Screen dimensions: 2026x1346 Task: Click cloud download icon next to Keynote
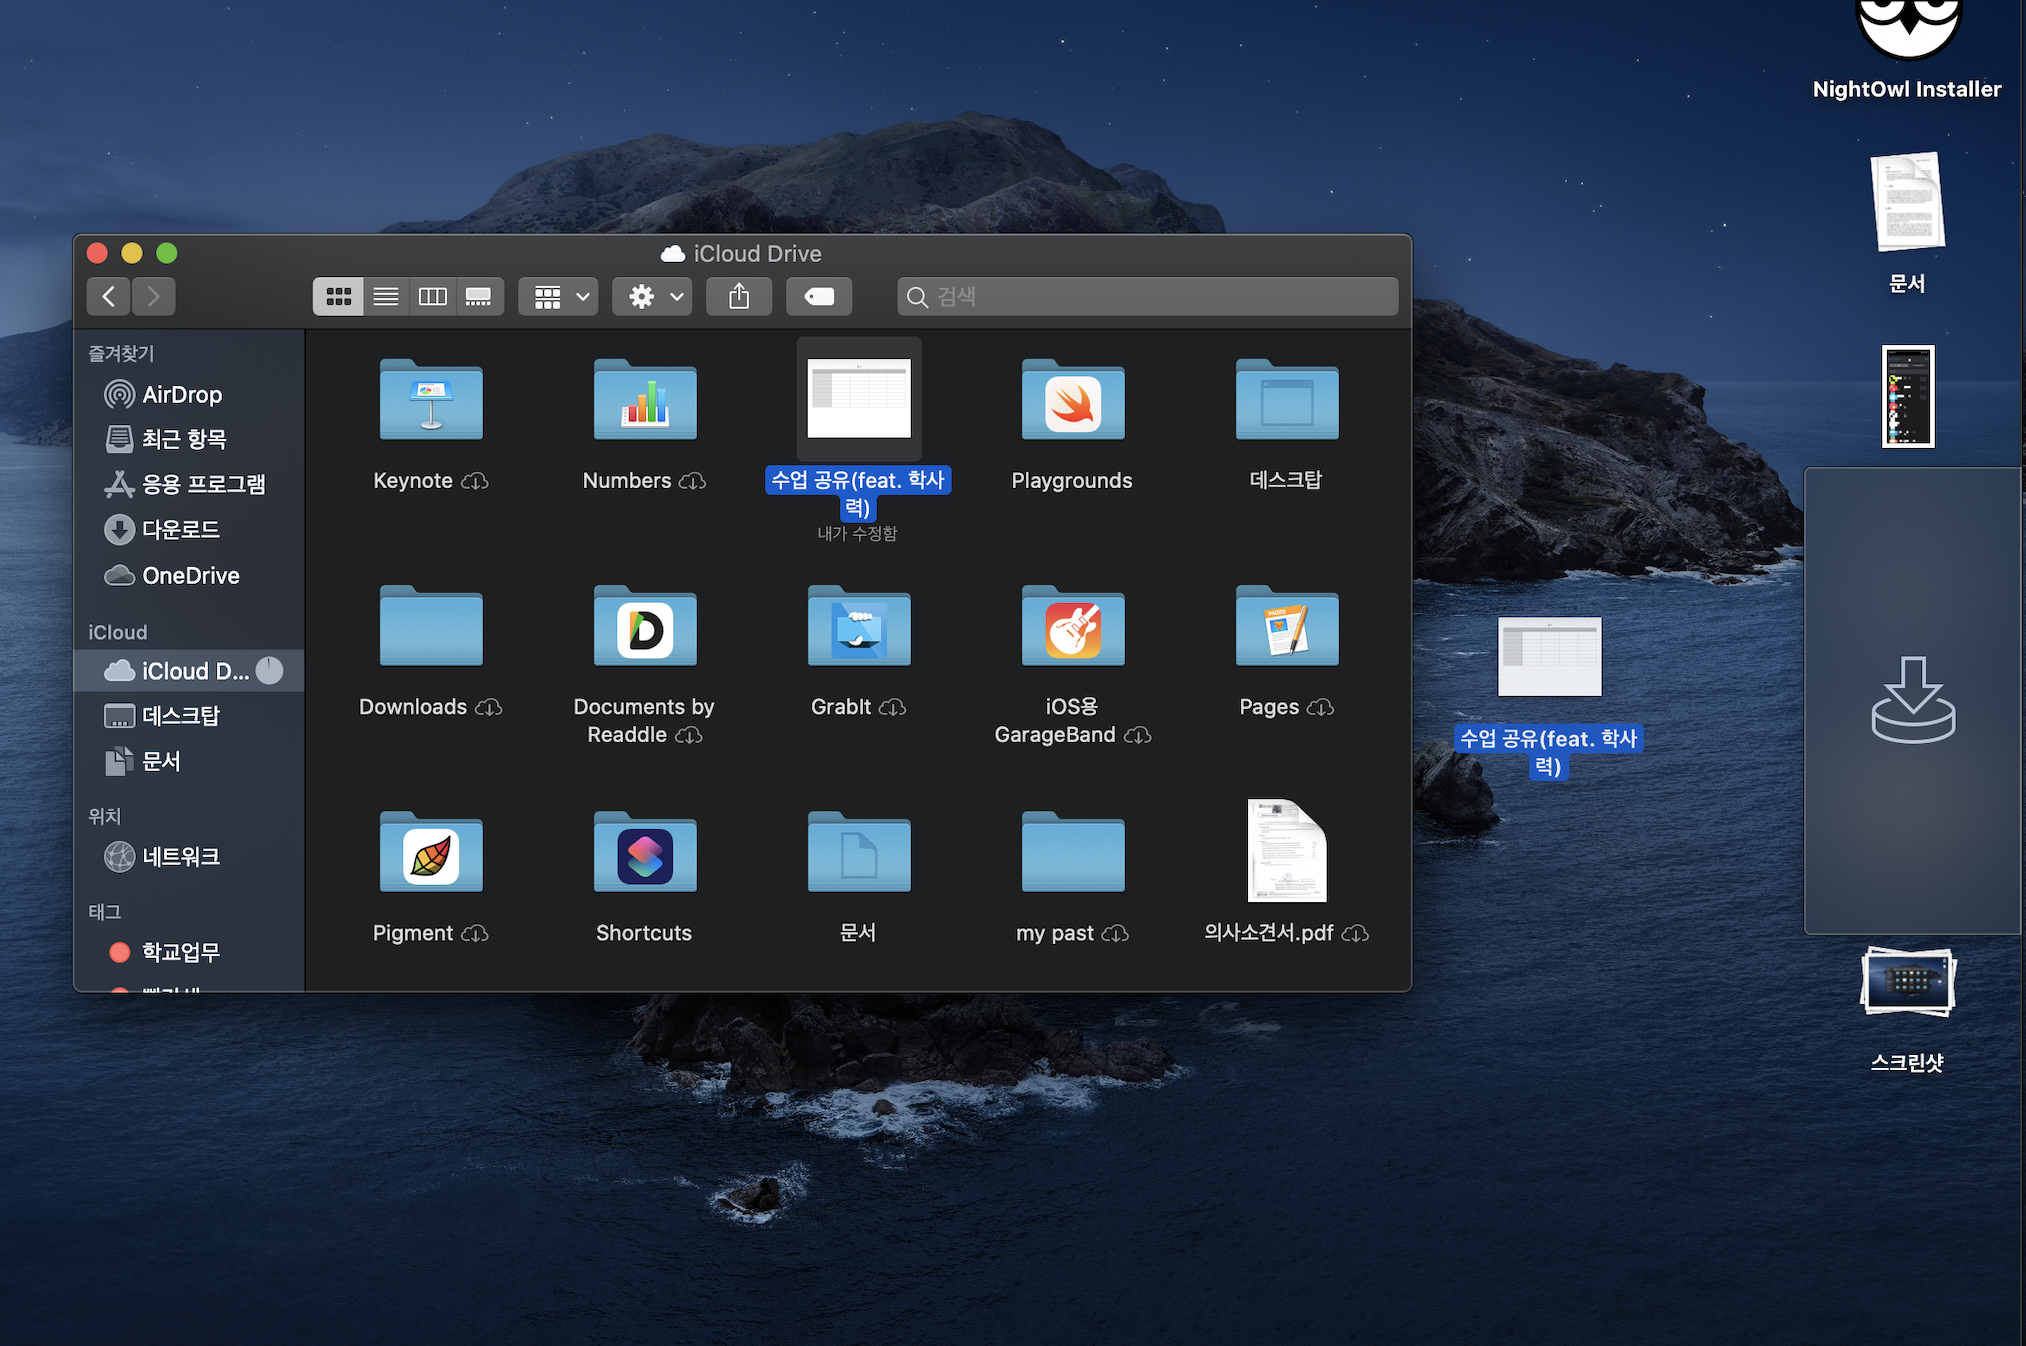(x=475, y=482)
